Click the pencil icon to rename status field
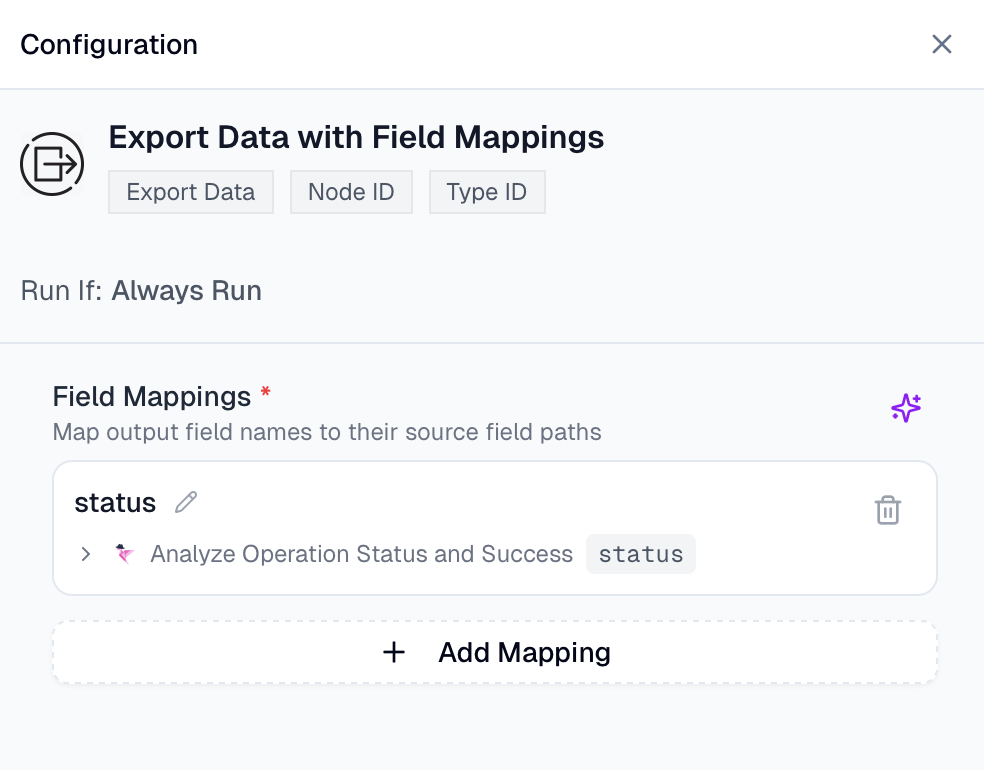984x770 pixels. pyautogui.click(x=185, y=503)
